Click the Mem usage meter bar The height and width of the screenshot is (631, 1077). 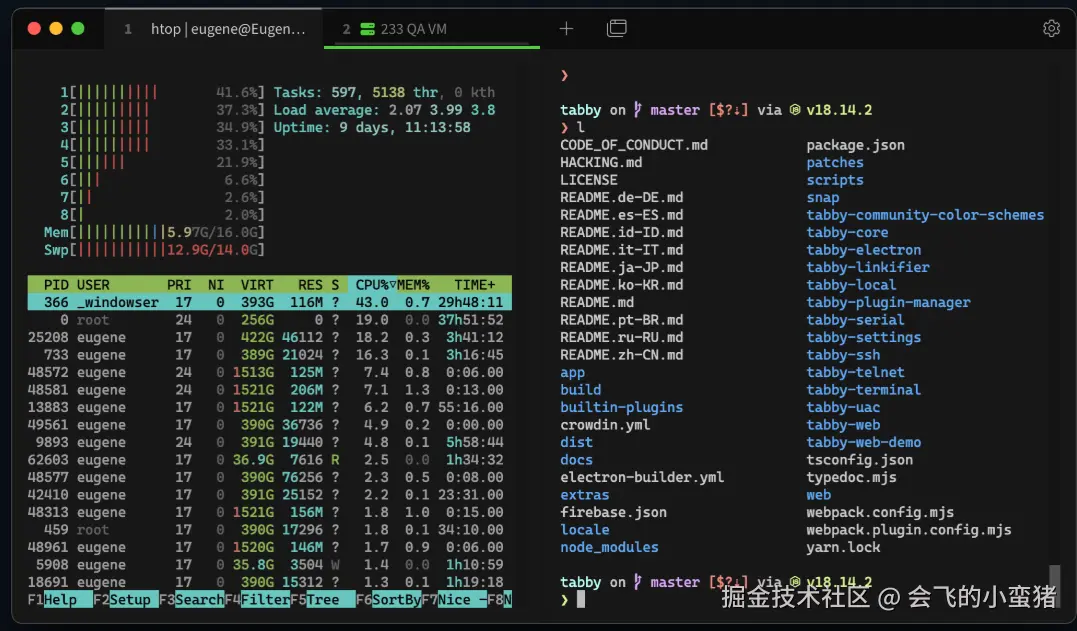tap(155, 232)
